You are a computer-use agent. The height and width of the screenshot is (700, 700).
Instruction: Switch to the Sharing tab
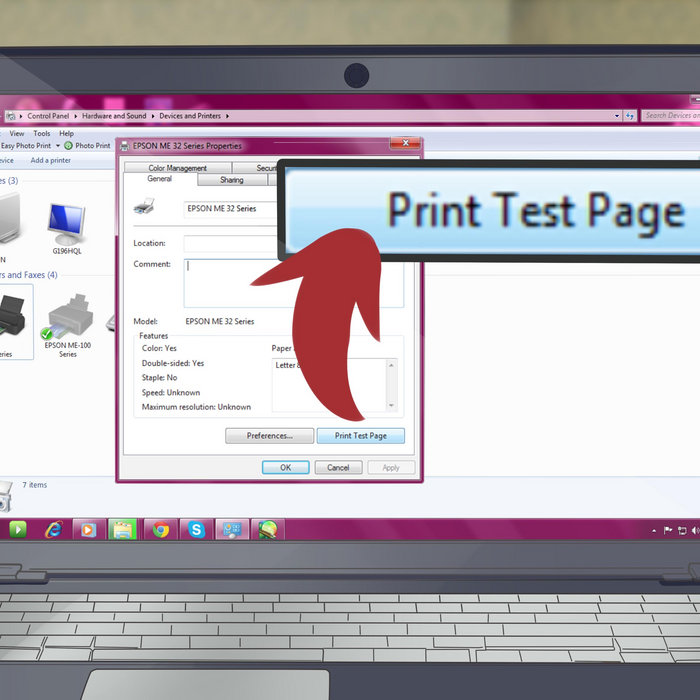coord(232,180)
